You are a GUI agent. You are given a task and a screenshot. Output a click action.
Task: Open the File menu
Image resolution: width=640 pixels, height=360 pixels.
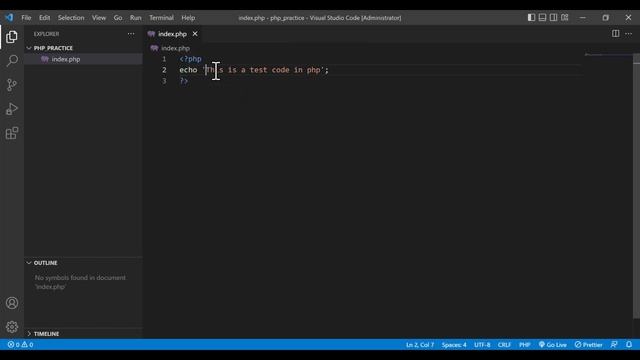tap(26, 18)
